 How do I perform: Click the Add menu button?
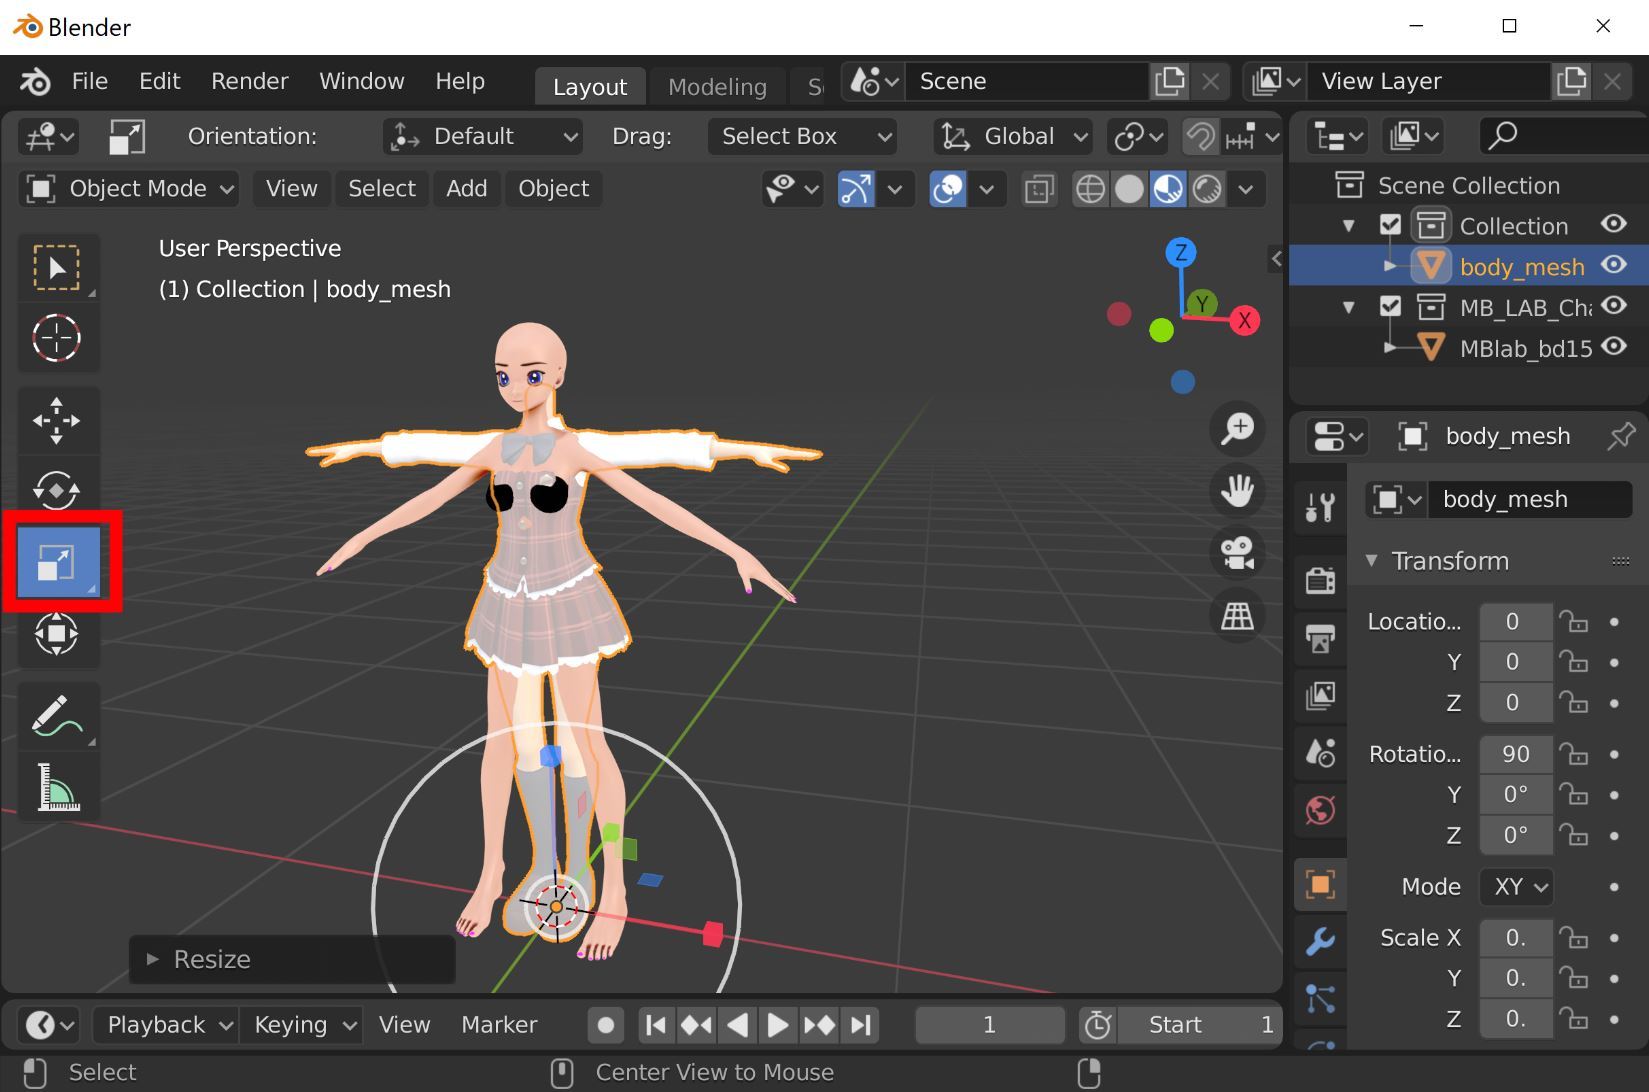pyautogui.click(x=466, y=189)
